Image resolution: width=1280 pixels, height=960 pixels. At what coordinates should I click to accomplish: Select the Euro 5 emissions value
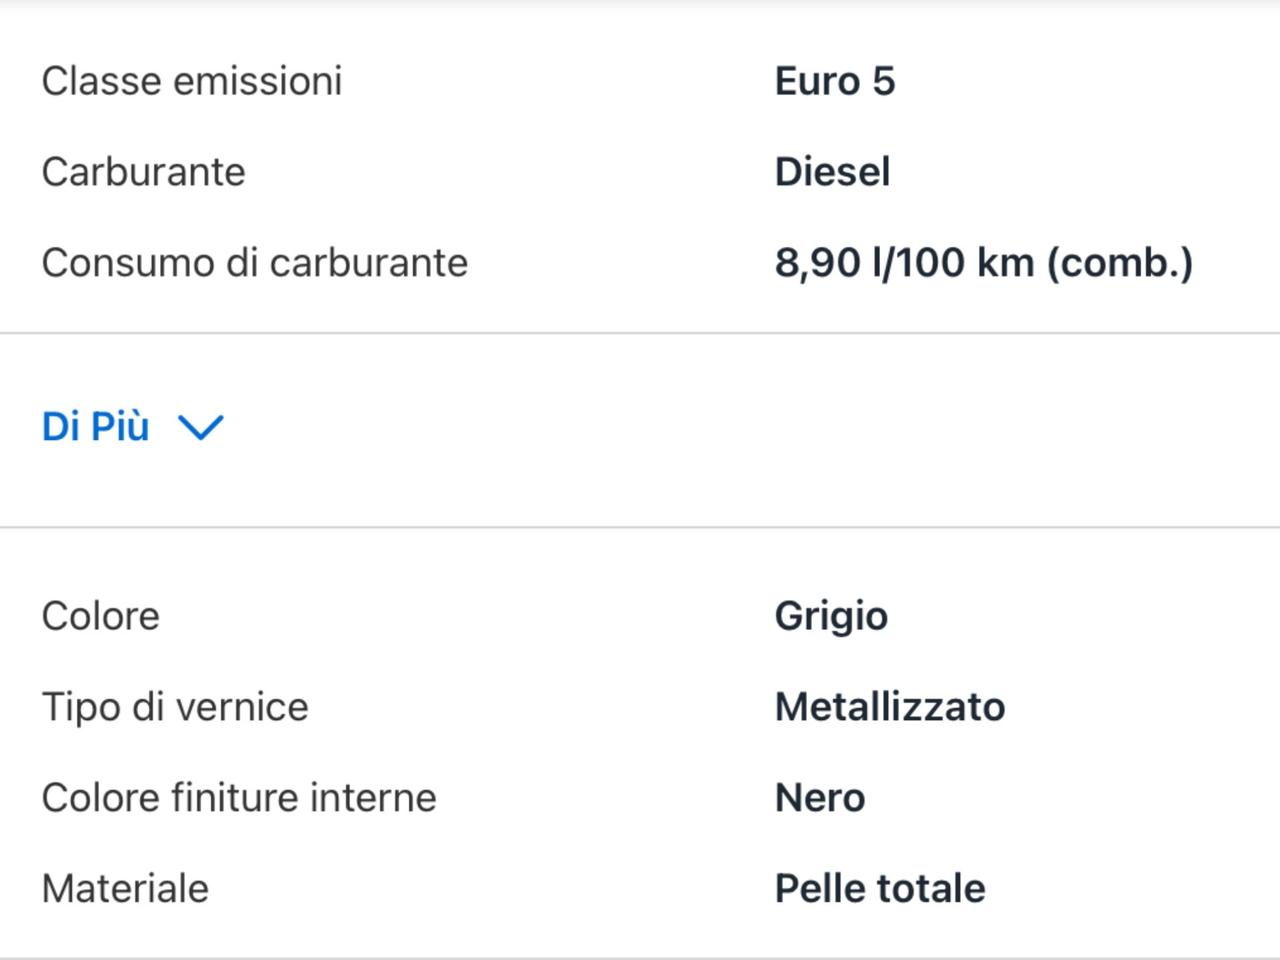coord(835,82)
